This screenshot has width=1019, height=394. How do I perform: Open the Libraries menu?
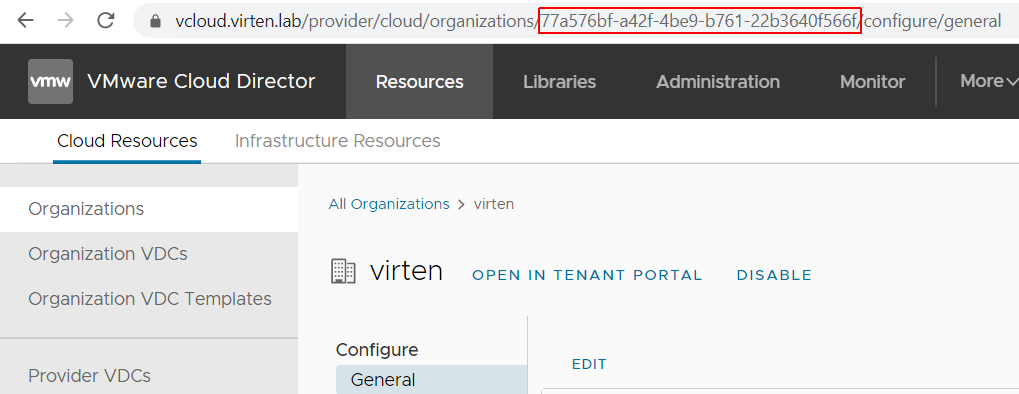559,81
